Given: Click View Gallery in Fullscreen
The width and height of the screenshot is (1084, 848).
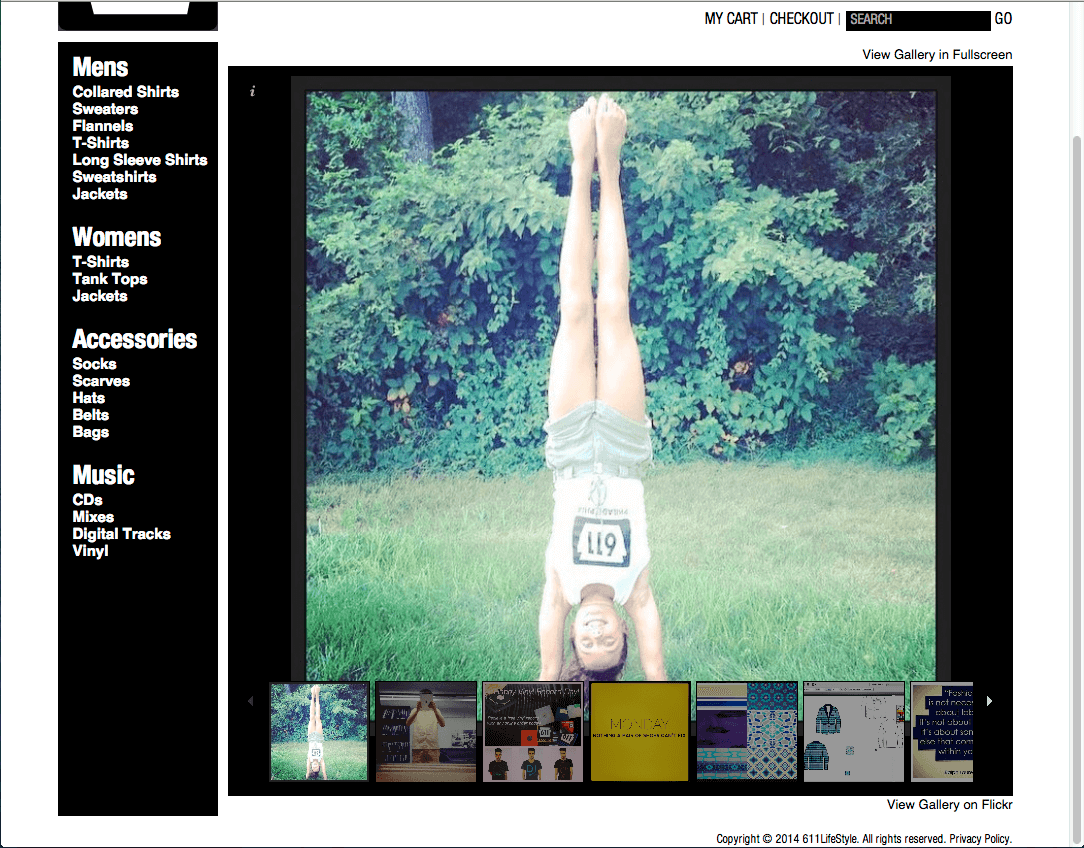Looking at the screenshot, I should tap(937, 55).
